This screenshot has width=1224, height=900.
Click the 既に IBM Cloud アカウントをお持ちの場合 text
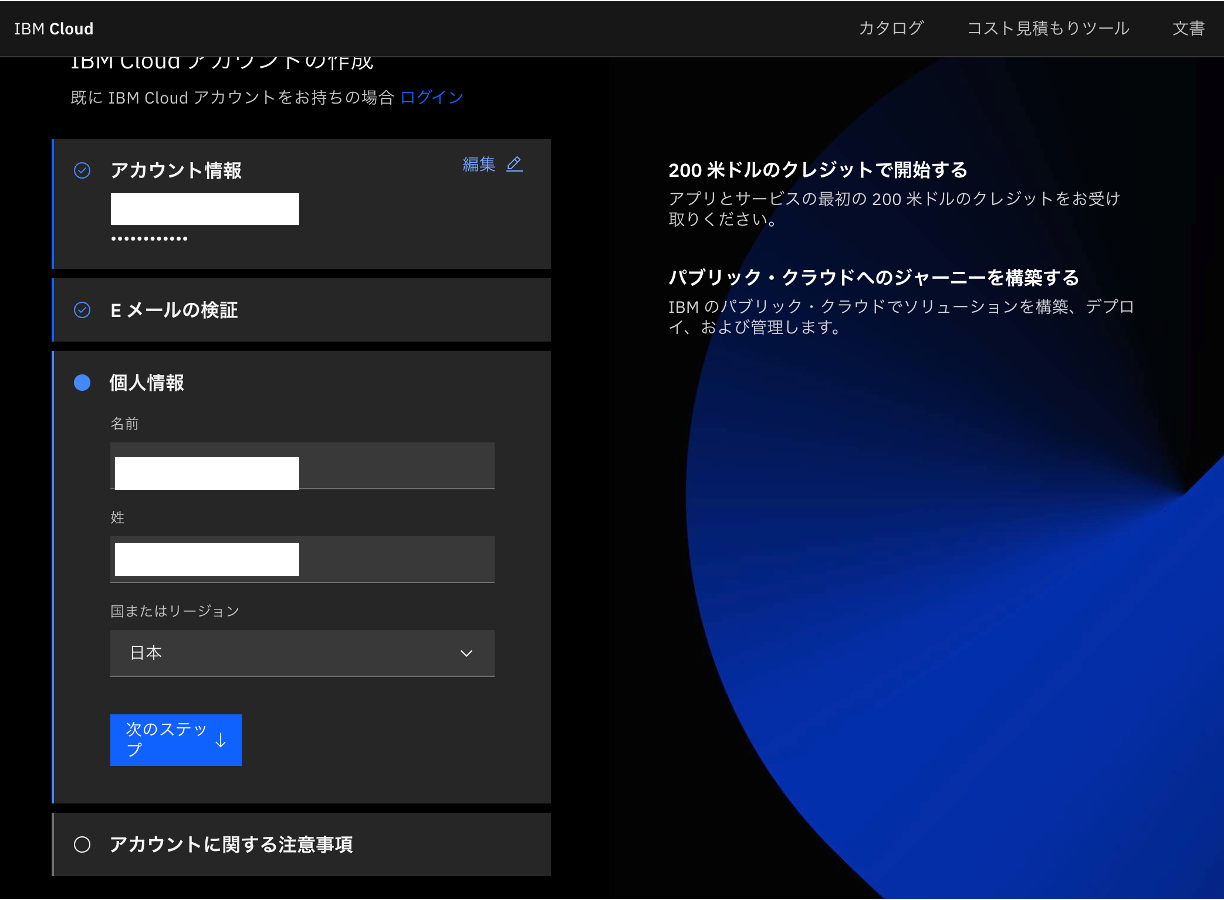point(232,97)
